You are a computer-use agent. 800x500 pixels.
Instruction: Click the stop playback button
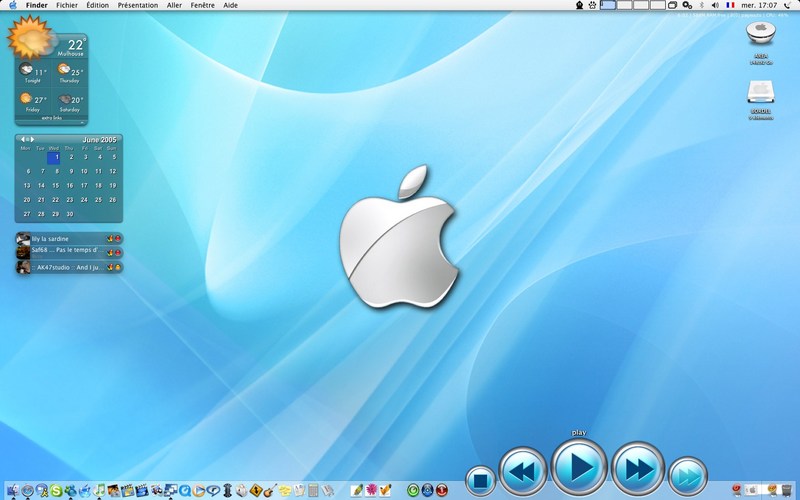pyautogui.click(x=480, y=481)
